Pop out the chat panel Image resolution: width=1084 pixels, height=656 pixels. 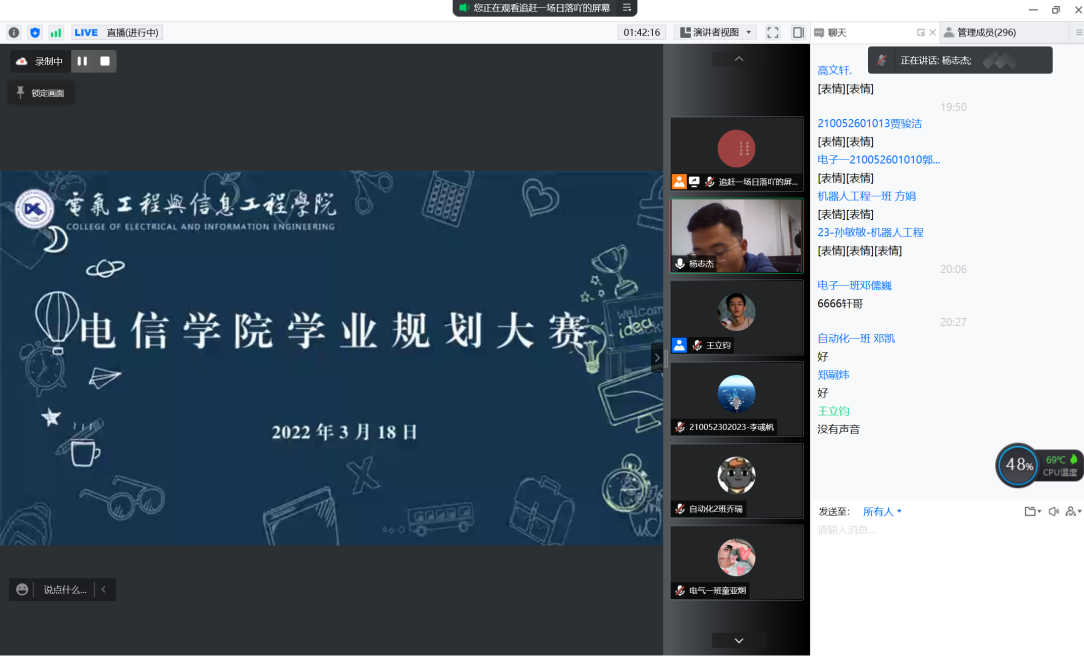click(x=921, y=33)
